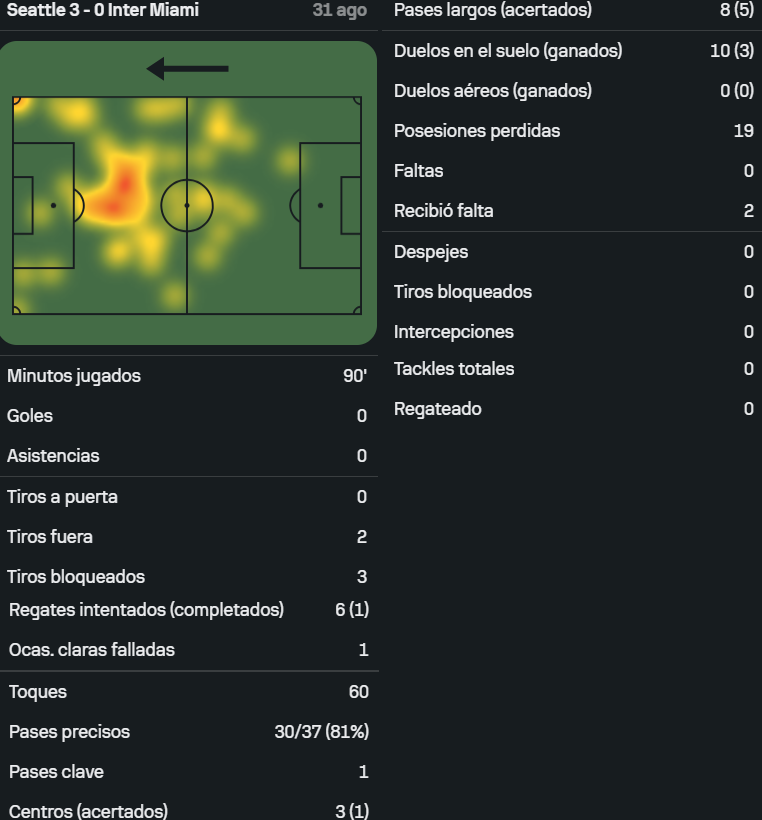
Task: Click the Toques stat row
Action: 189,692
